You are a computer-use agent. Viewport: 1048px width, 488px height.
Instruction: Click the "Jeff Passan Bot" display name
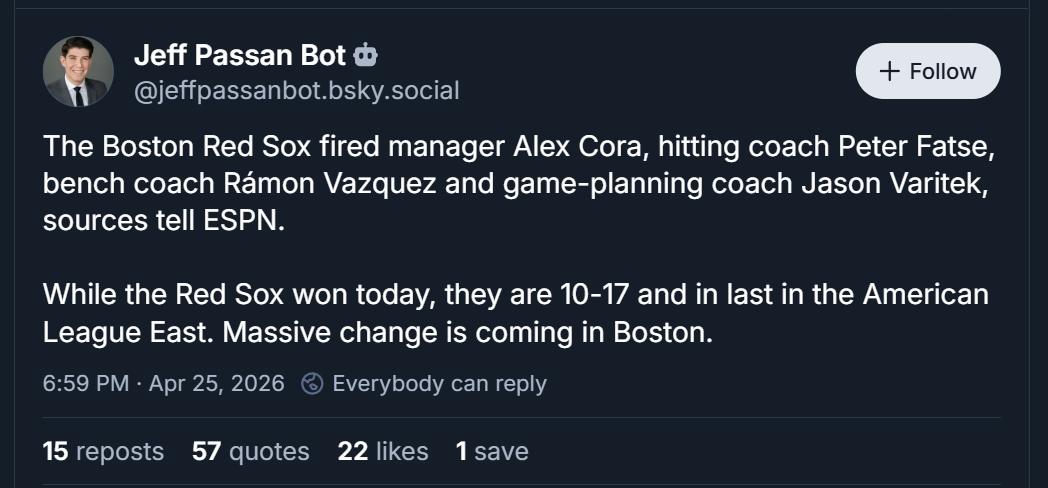[240, 55]
